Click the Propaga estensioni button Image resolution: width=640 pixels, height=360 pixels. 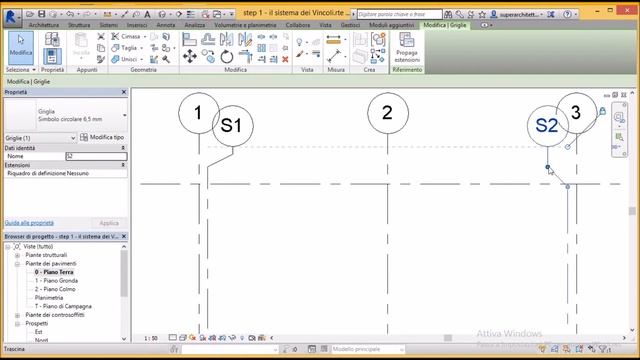407,48
